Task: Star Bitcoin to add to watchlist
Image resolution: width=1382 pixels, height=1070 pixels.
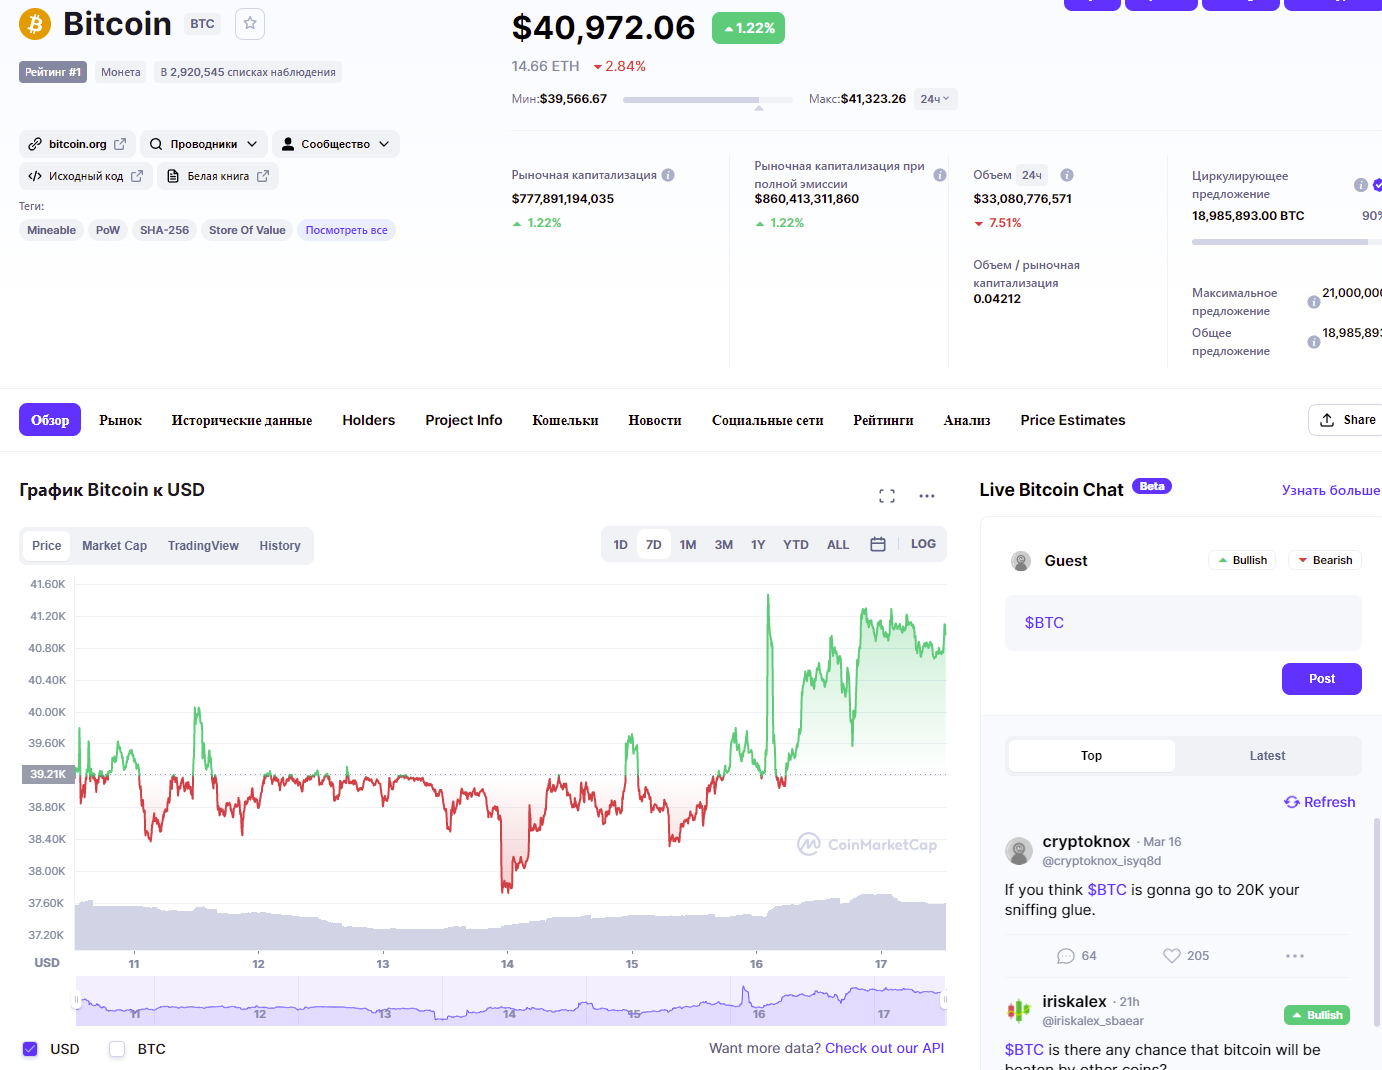Action: [x=250, y=24]
